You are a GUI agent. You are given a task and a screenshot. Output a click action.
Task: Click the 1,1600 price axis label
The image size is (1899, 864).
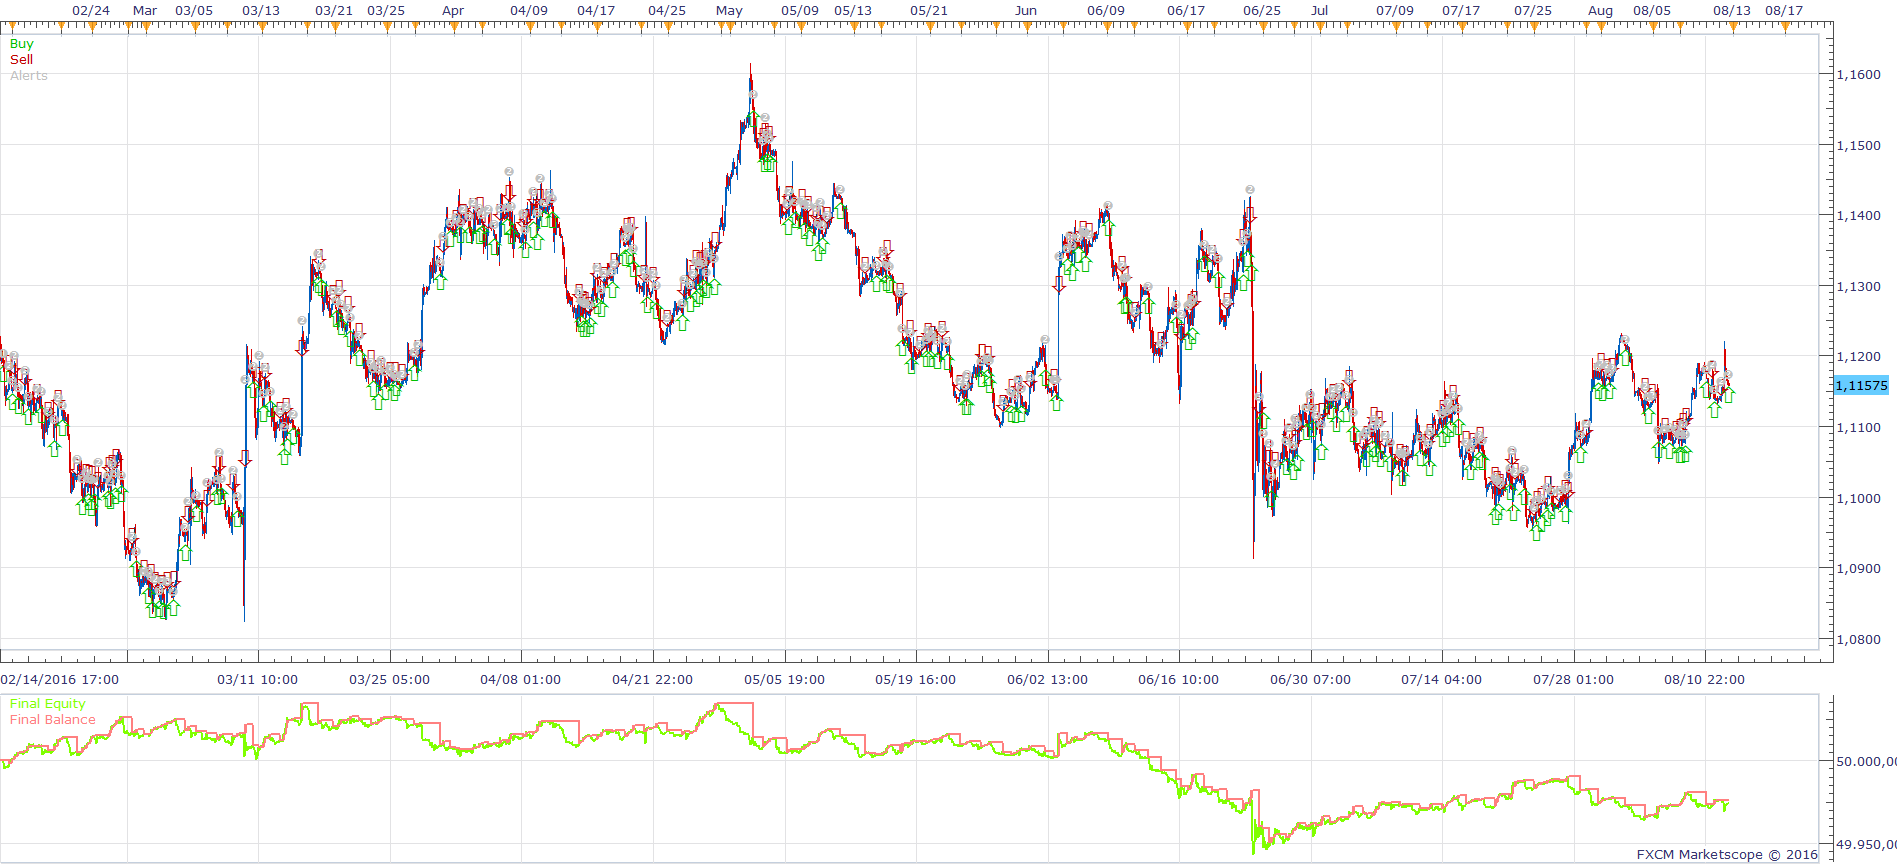1859,75
